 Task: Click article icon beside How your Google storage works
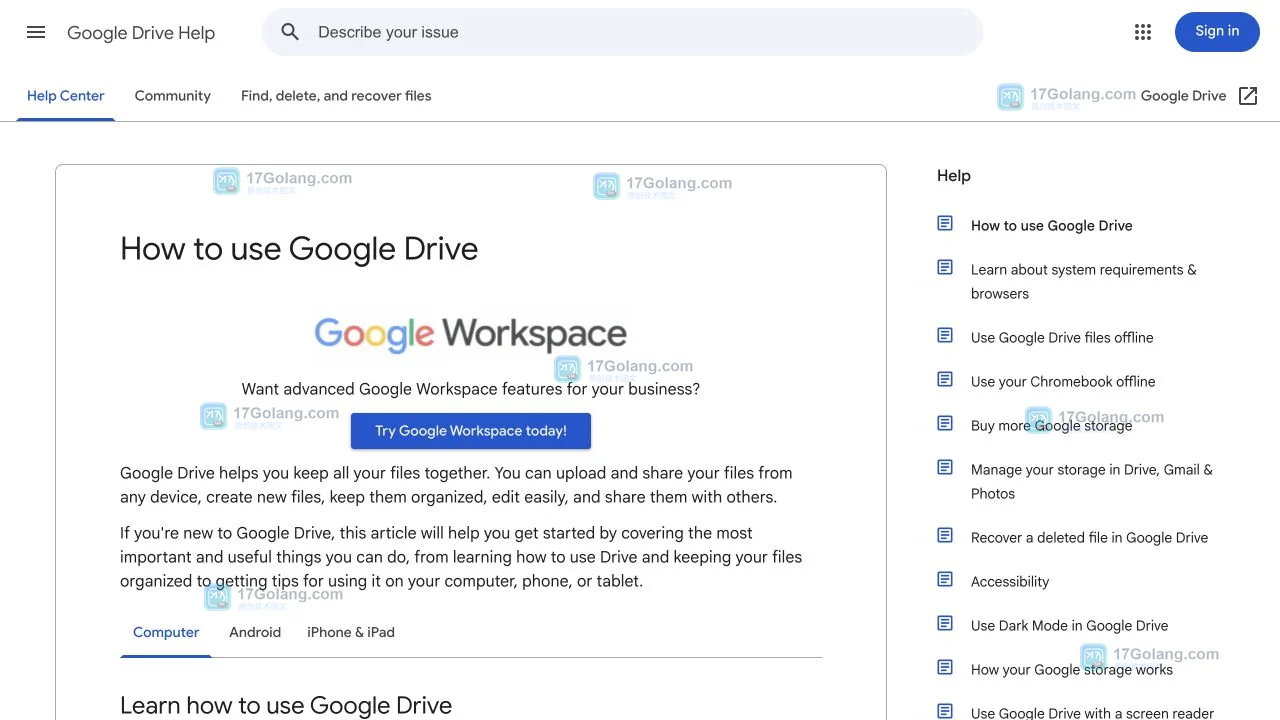[x=945, y=667]
